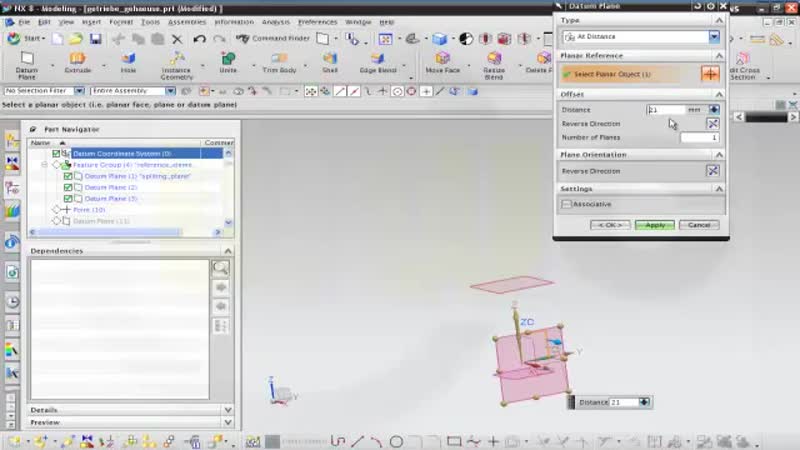Image resolution: width=800 pixels, height=450 pixels.
Task: Click the New file icon
Action: tap(58, 39)
